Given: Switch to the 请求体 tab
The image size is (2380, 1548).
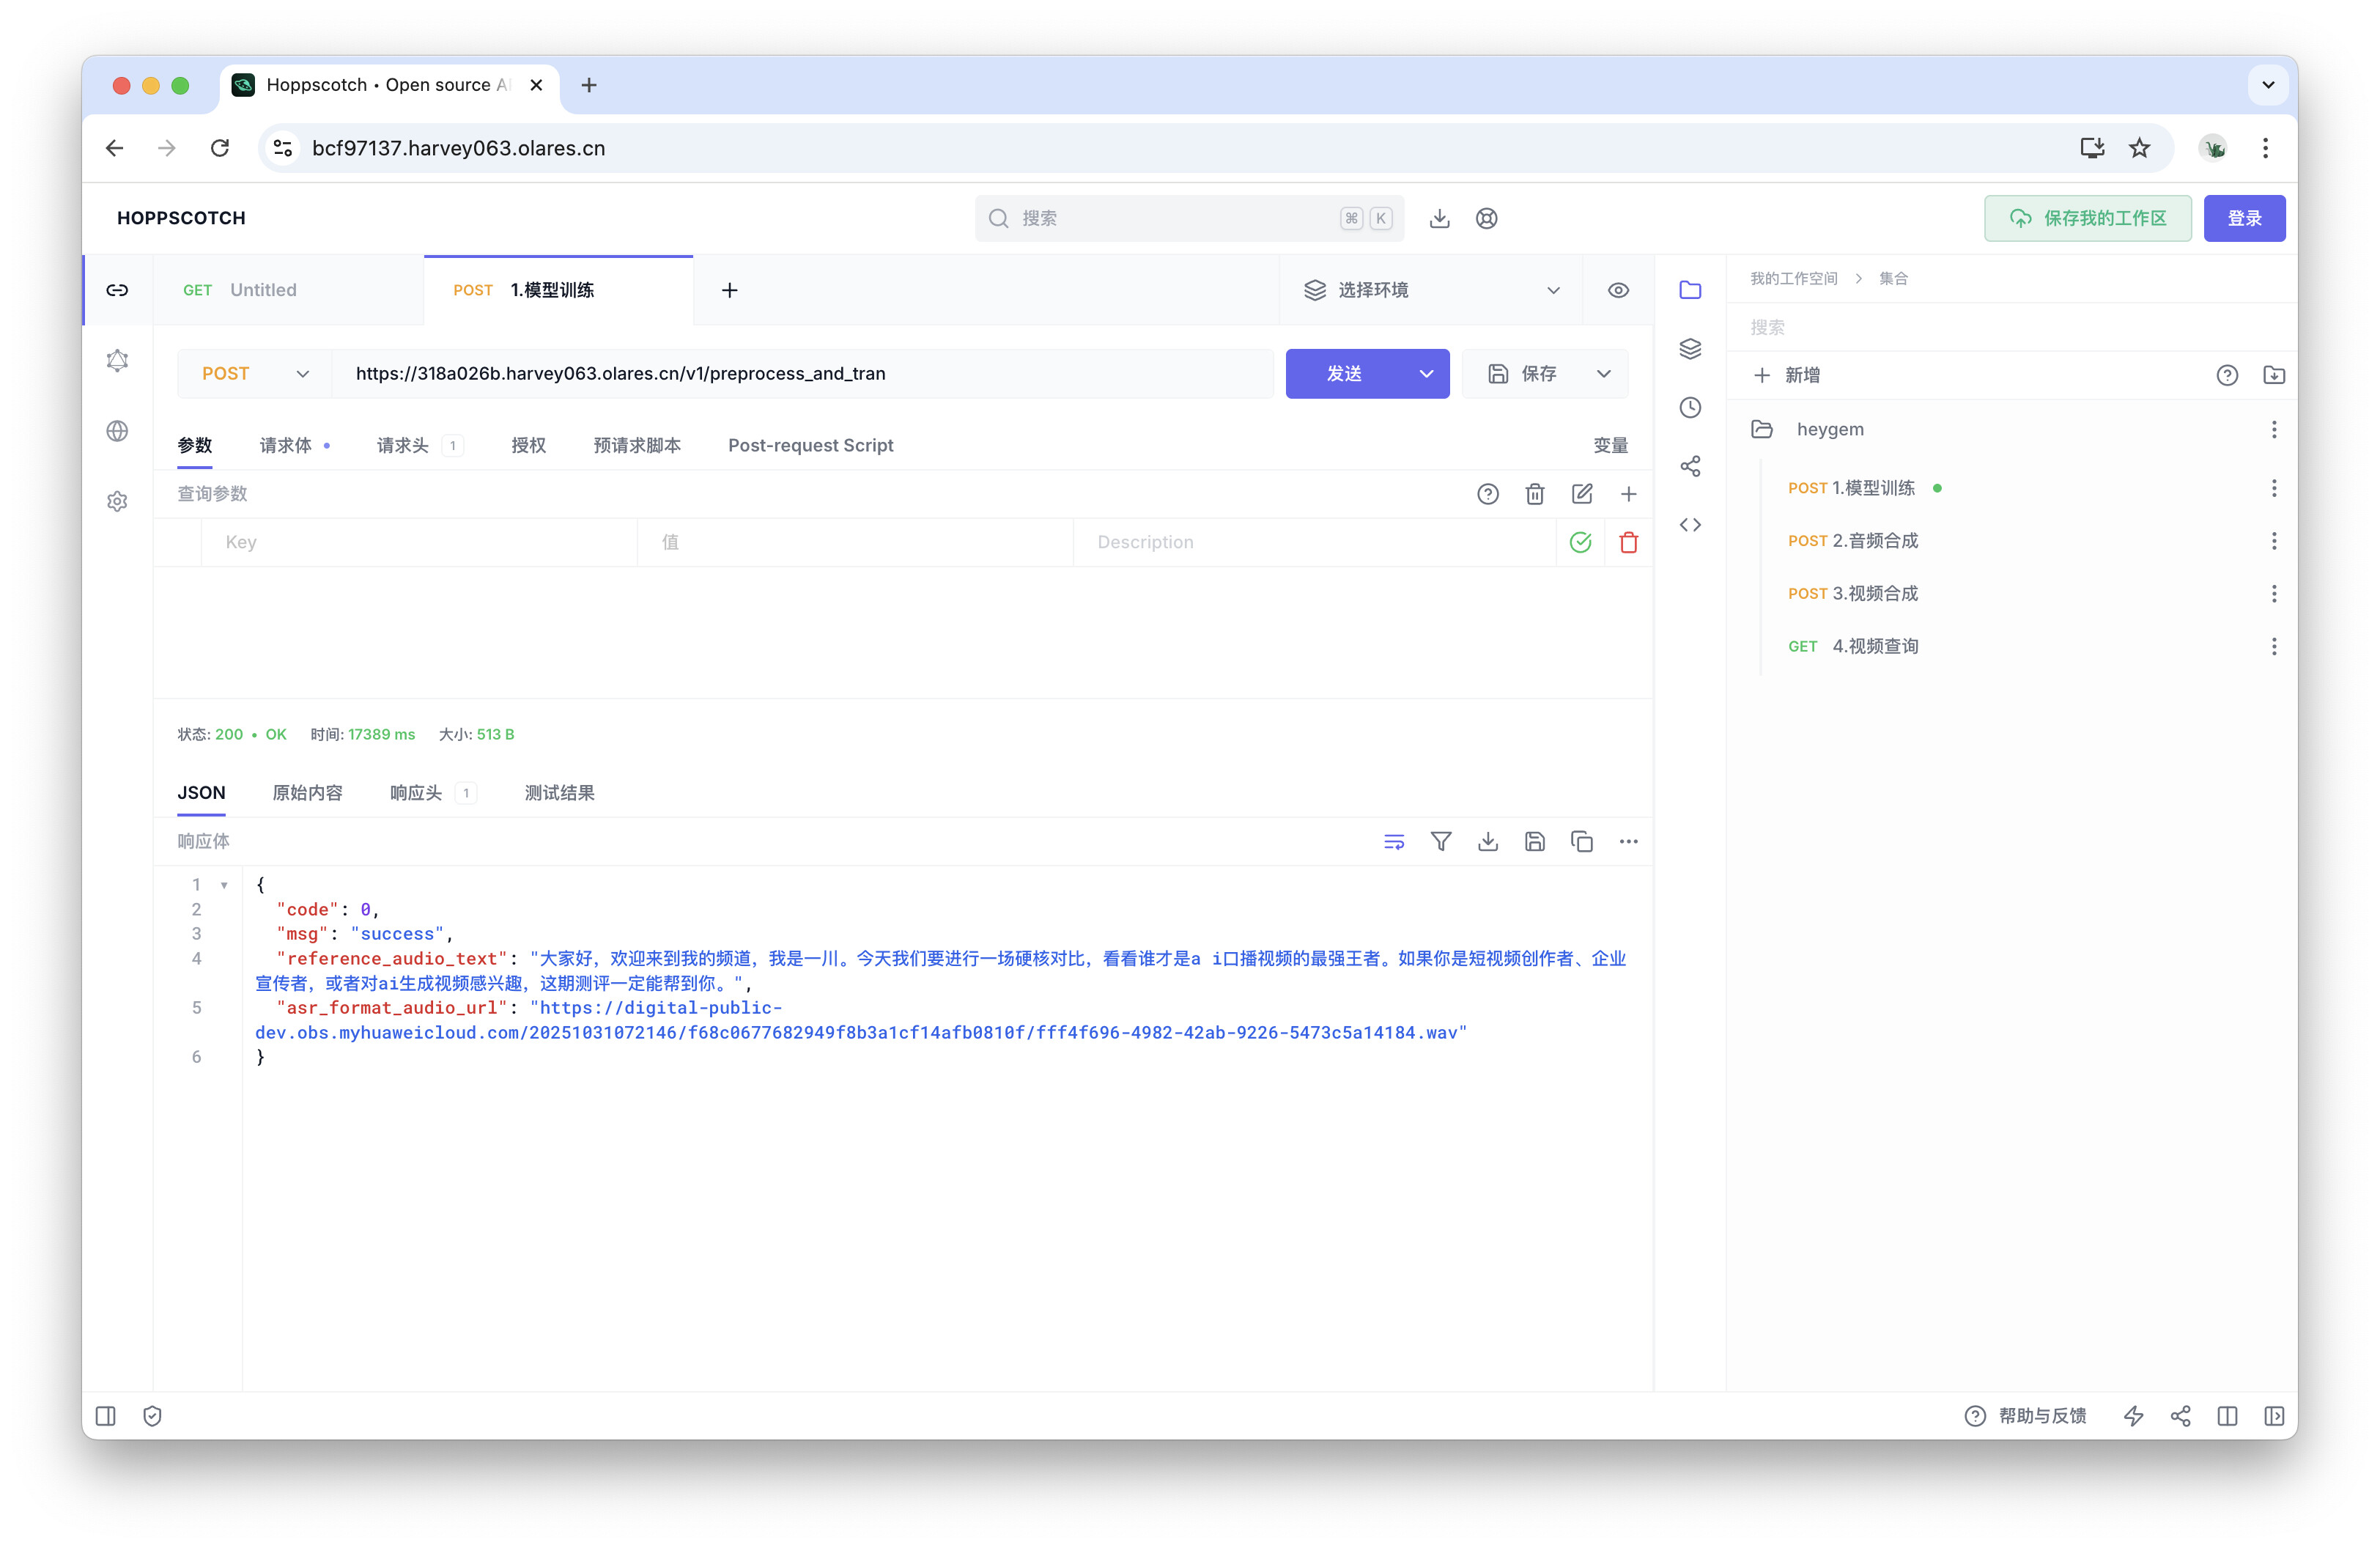Looking at the screenshot, I should [286, 446].
